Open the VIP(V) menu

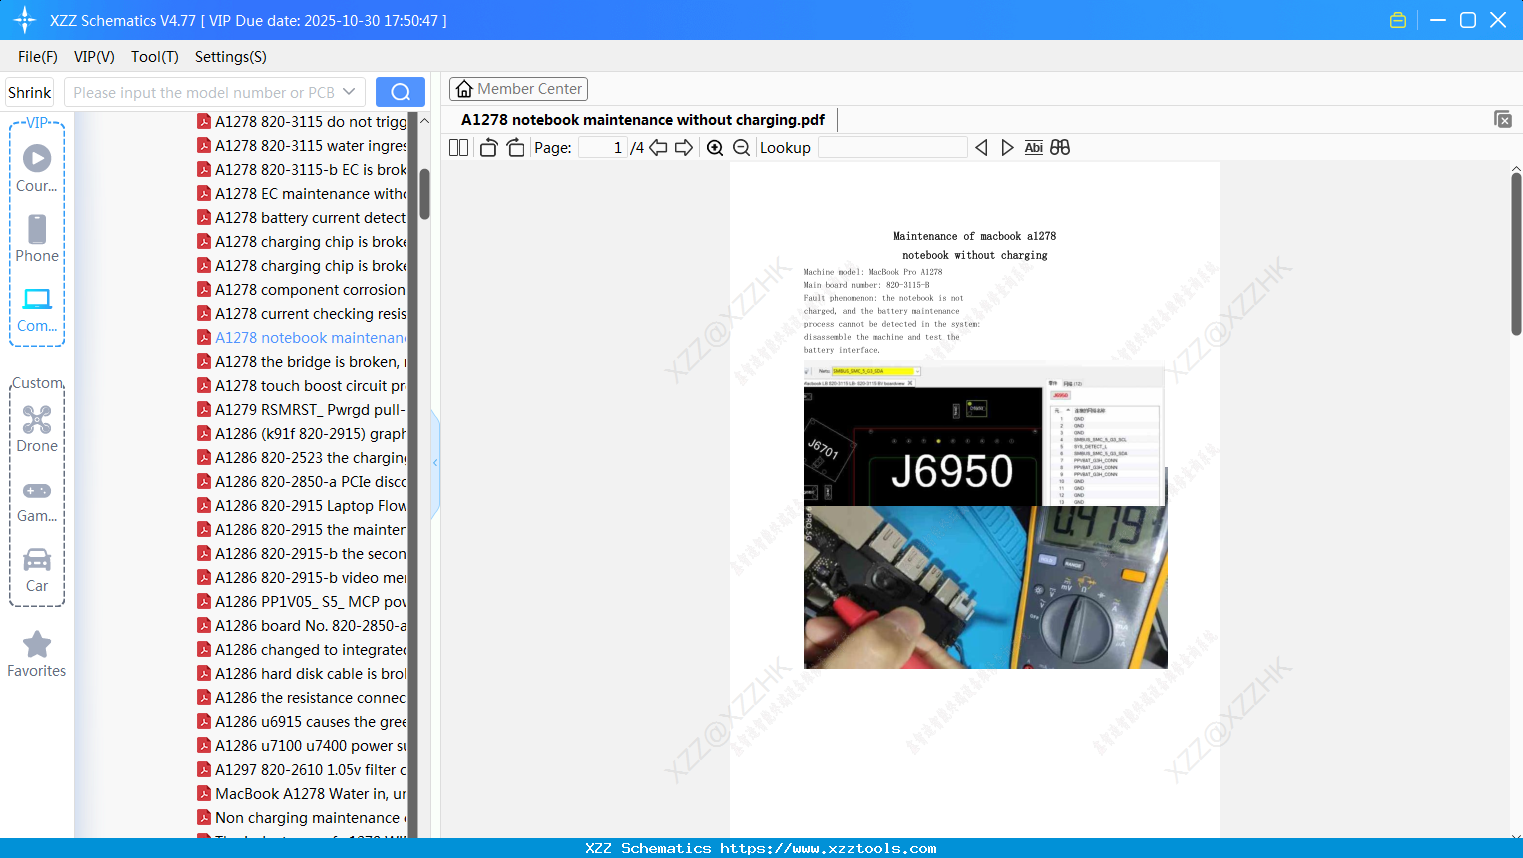94,57
